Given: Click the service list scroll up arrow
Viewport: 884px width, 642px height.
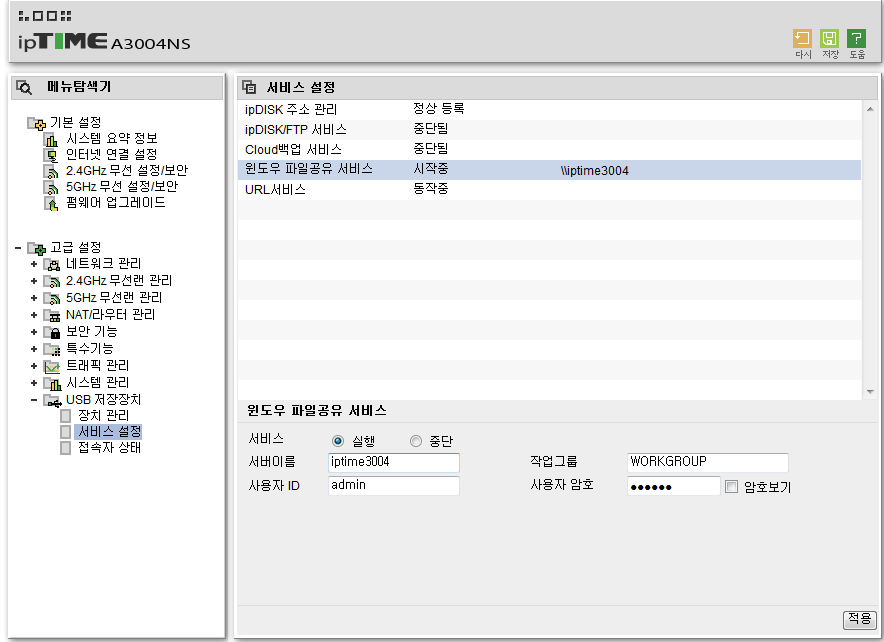Looking at the screenshot, I should [870, 109].
